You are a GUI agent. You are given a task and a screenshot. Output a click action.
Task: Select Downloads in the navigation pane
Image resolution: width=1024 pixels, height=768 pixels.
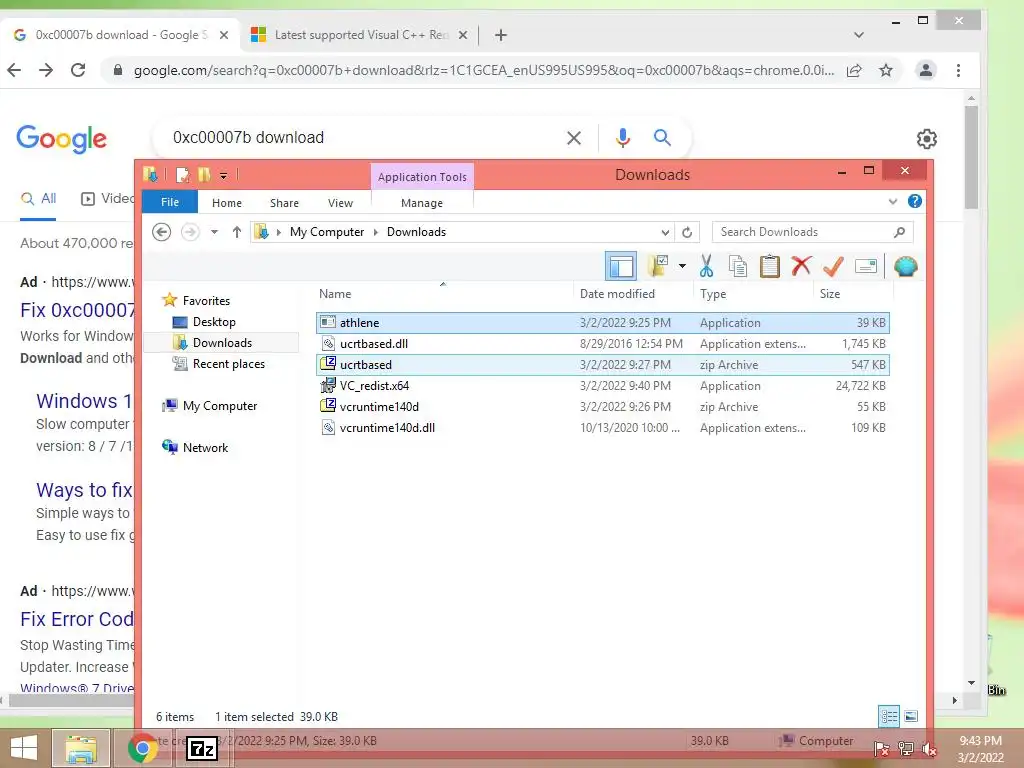point(222,343)
